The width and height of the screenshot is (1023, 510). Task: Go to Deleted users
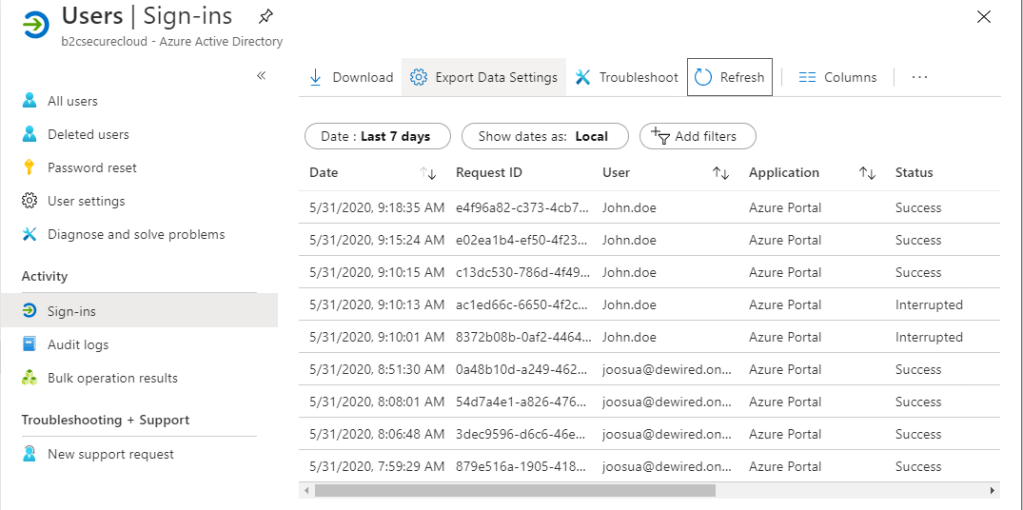tap(88, 135)
